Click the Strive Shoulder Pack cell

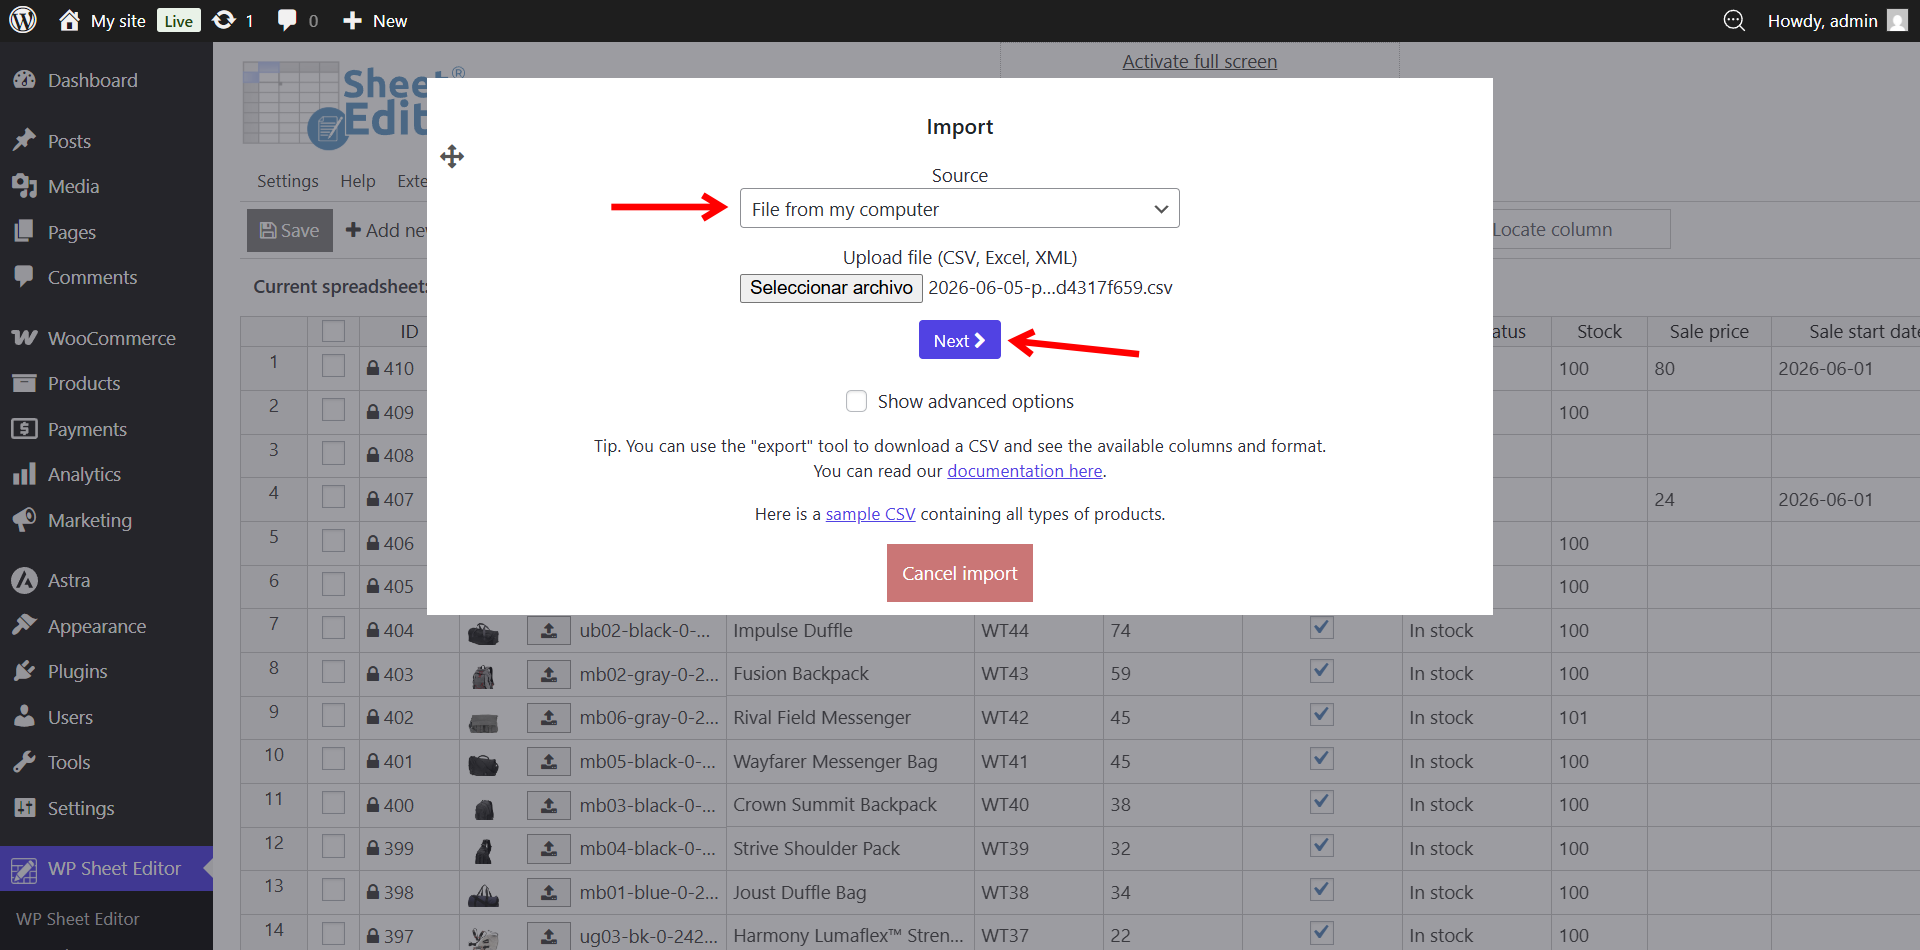[x=849, y=849]
